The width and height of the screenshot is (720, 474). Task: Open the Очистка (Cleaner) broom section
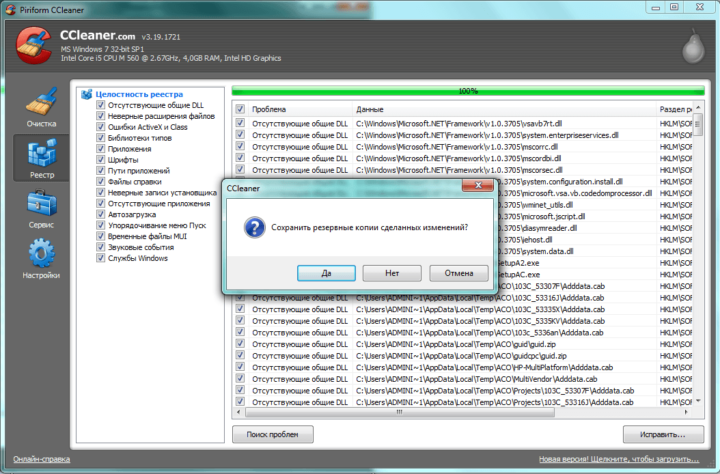click(41, 108)
